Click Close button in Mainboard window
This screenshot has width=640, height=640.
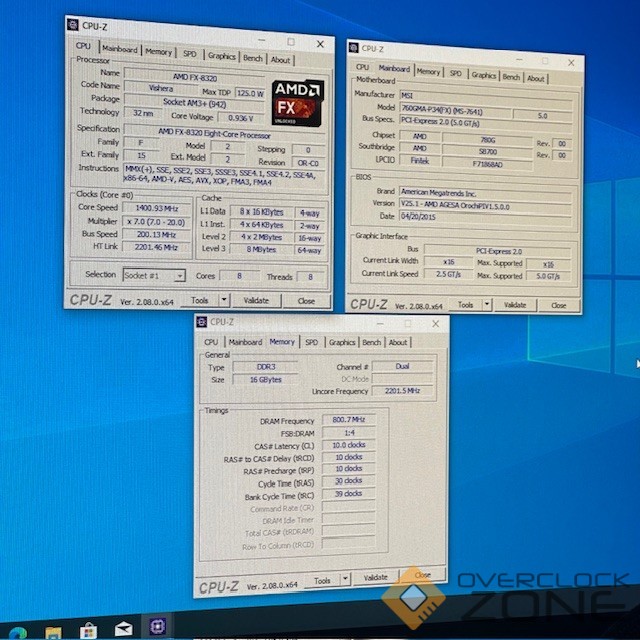558,305
